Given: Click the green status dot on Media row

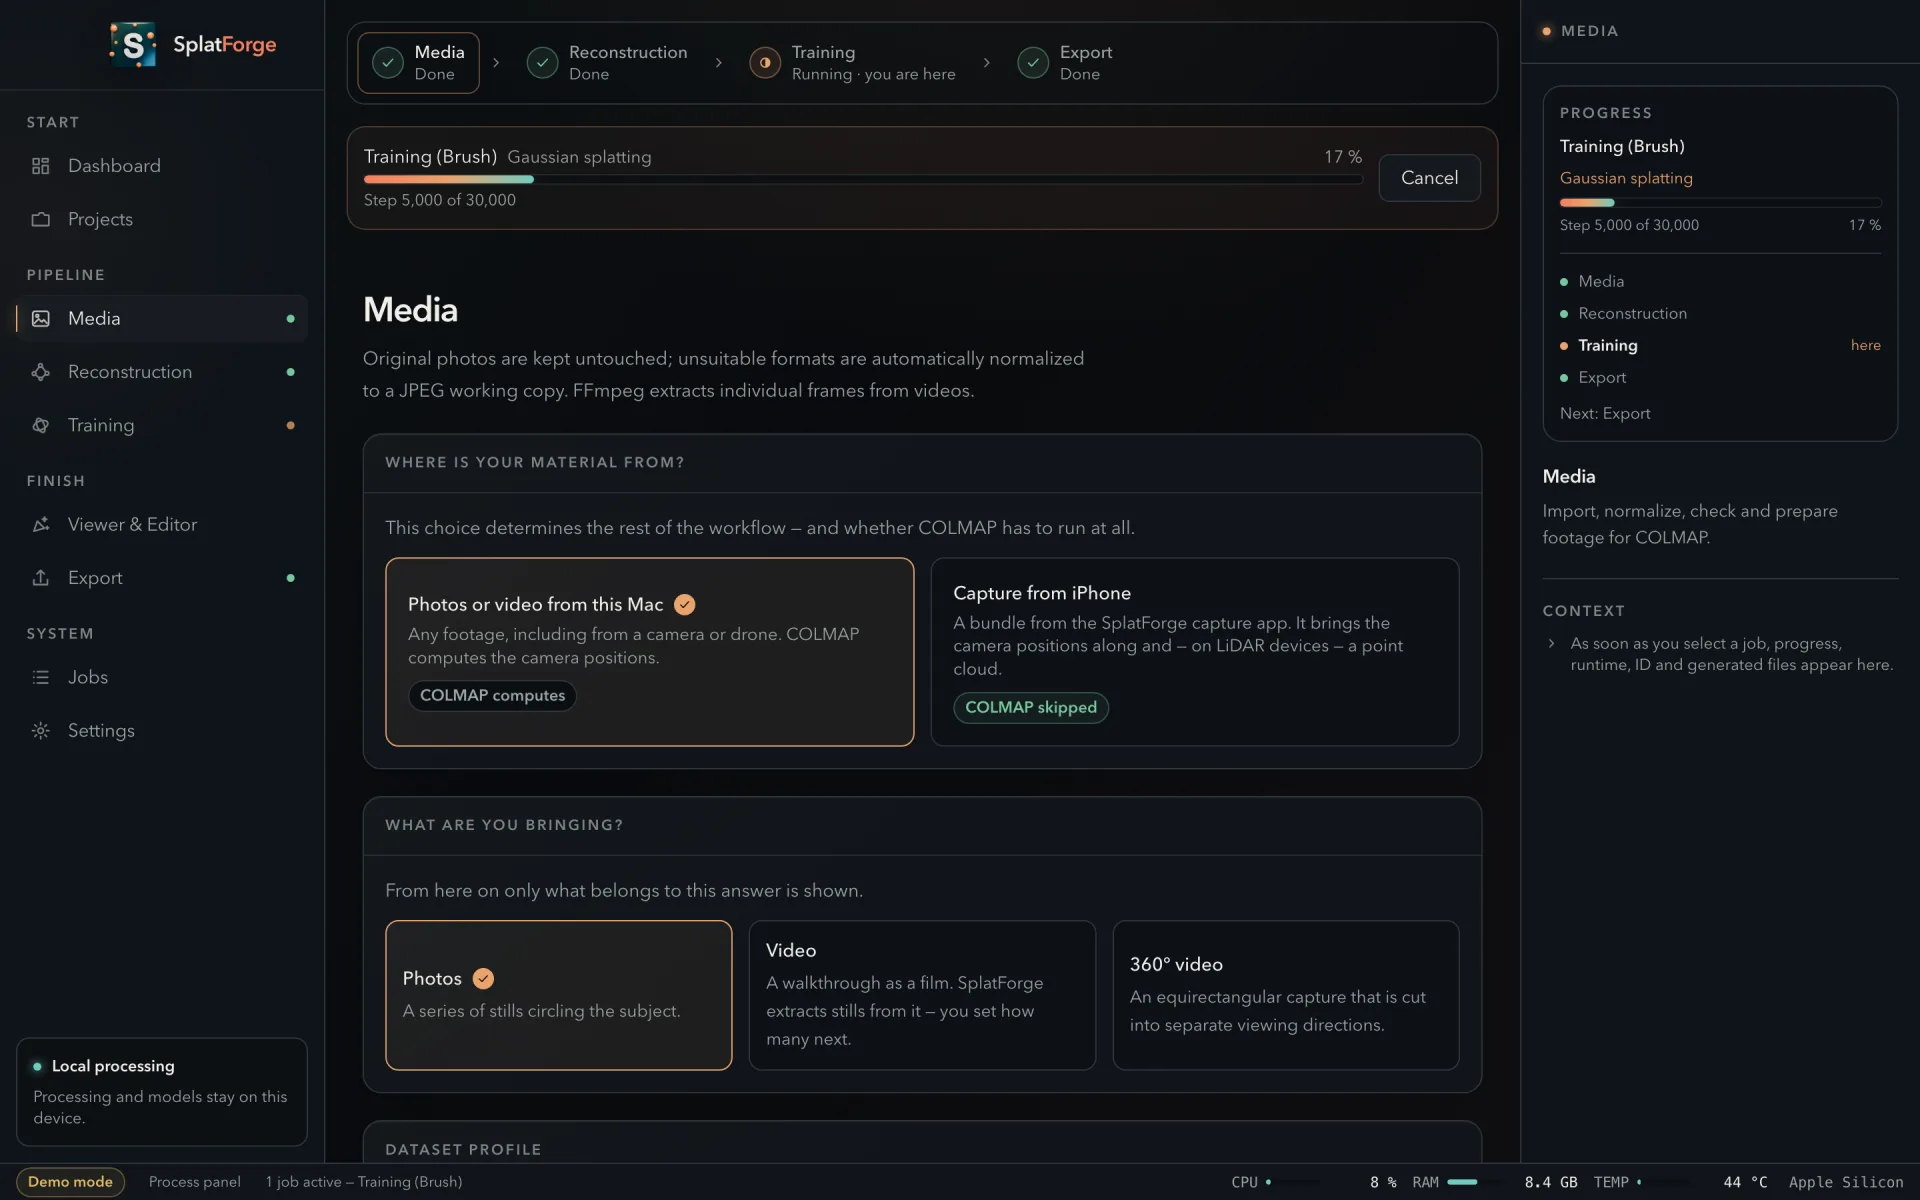Looking at the screenshot, I should (x=291, y=319).
